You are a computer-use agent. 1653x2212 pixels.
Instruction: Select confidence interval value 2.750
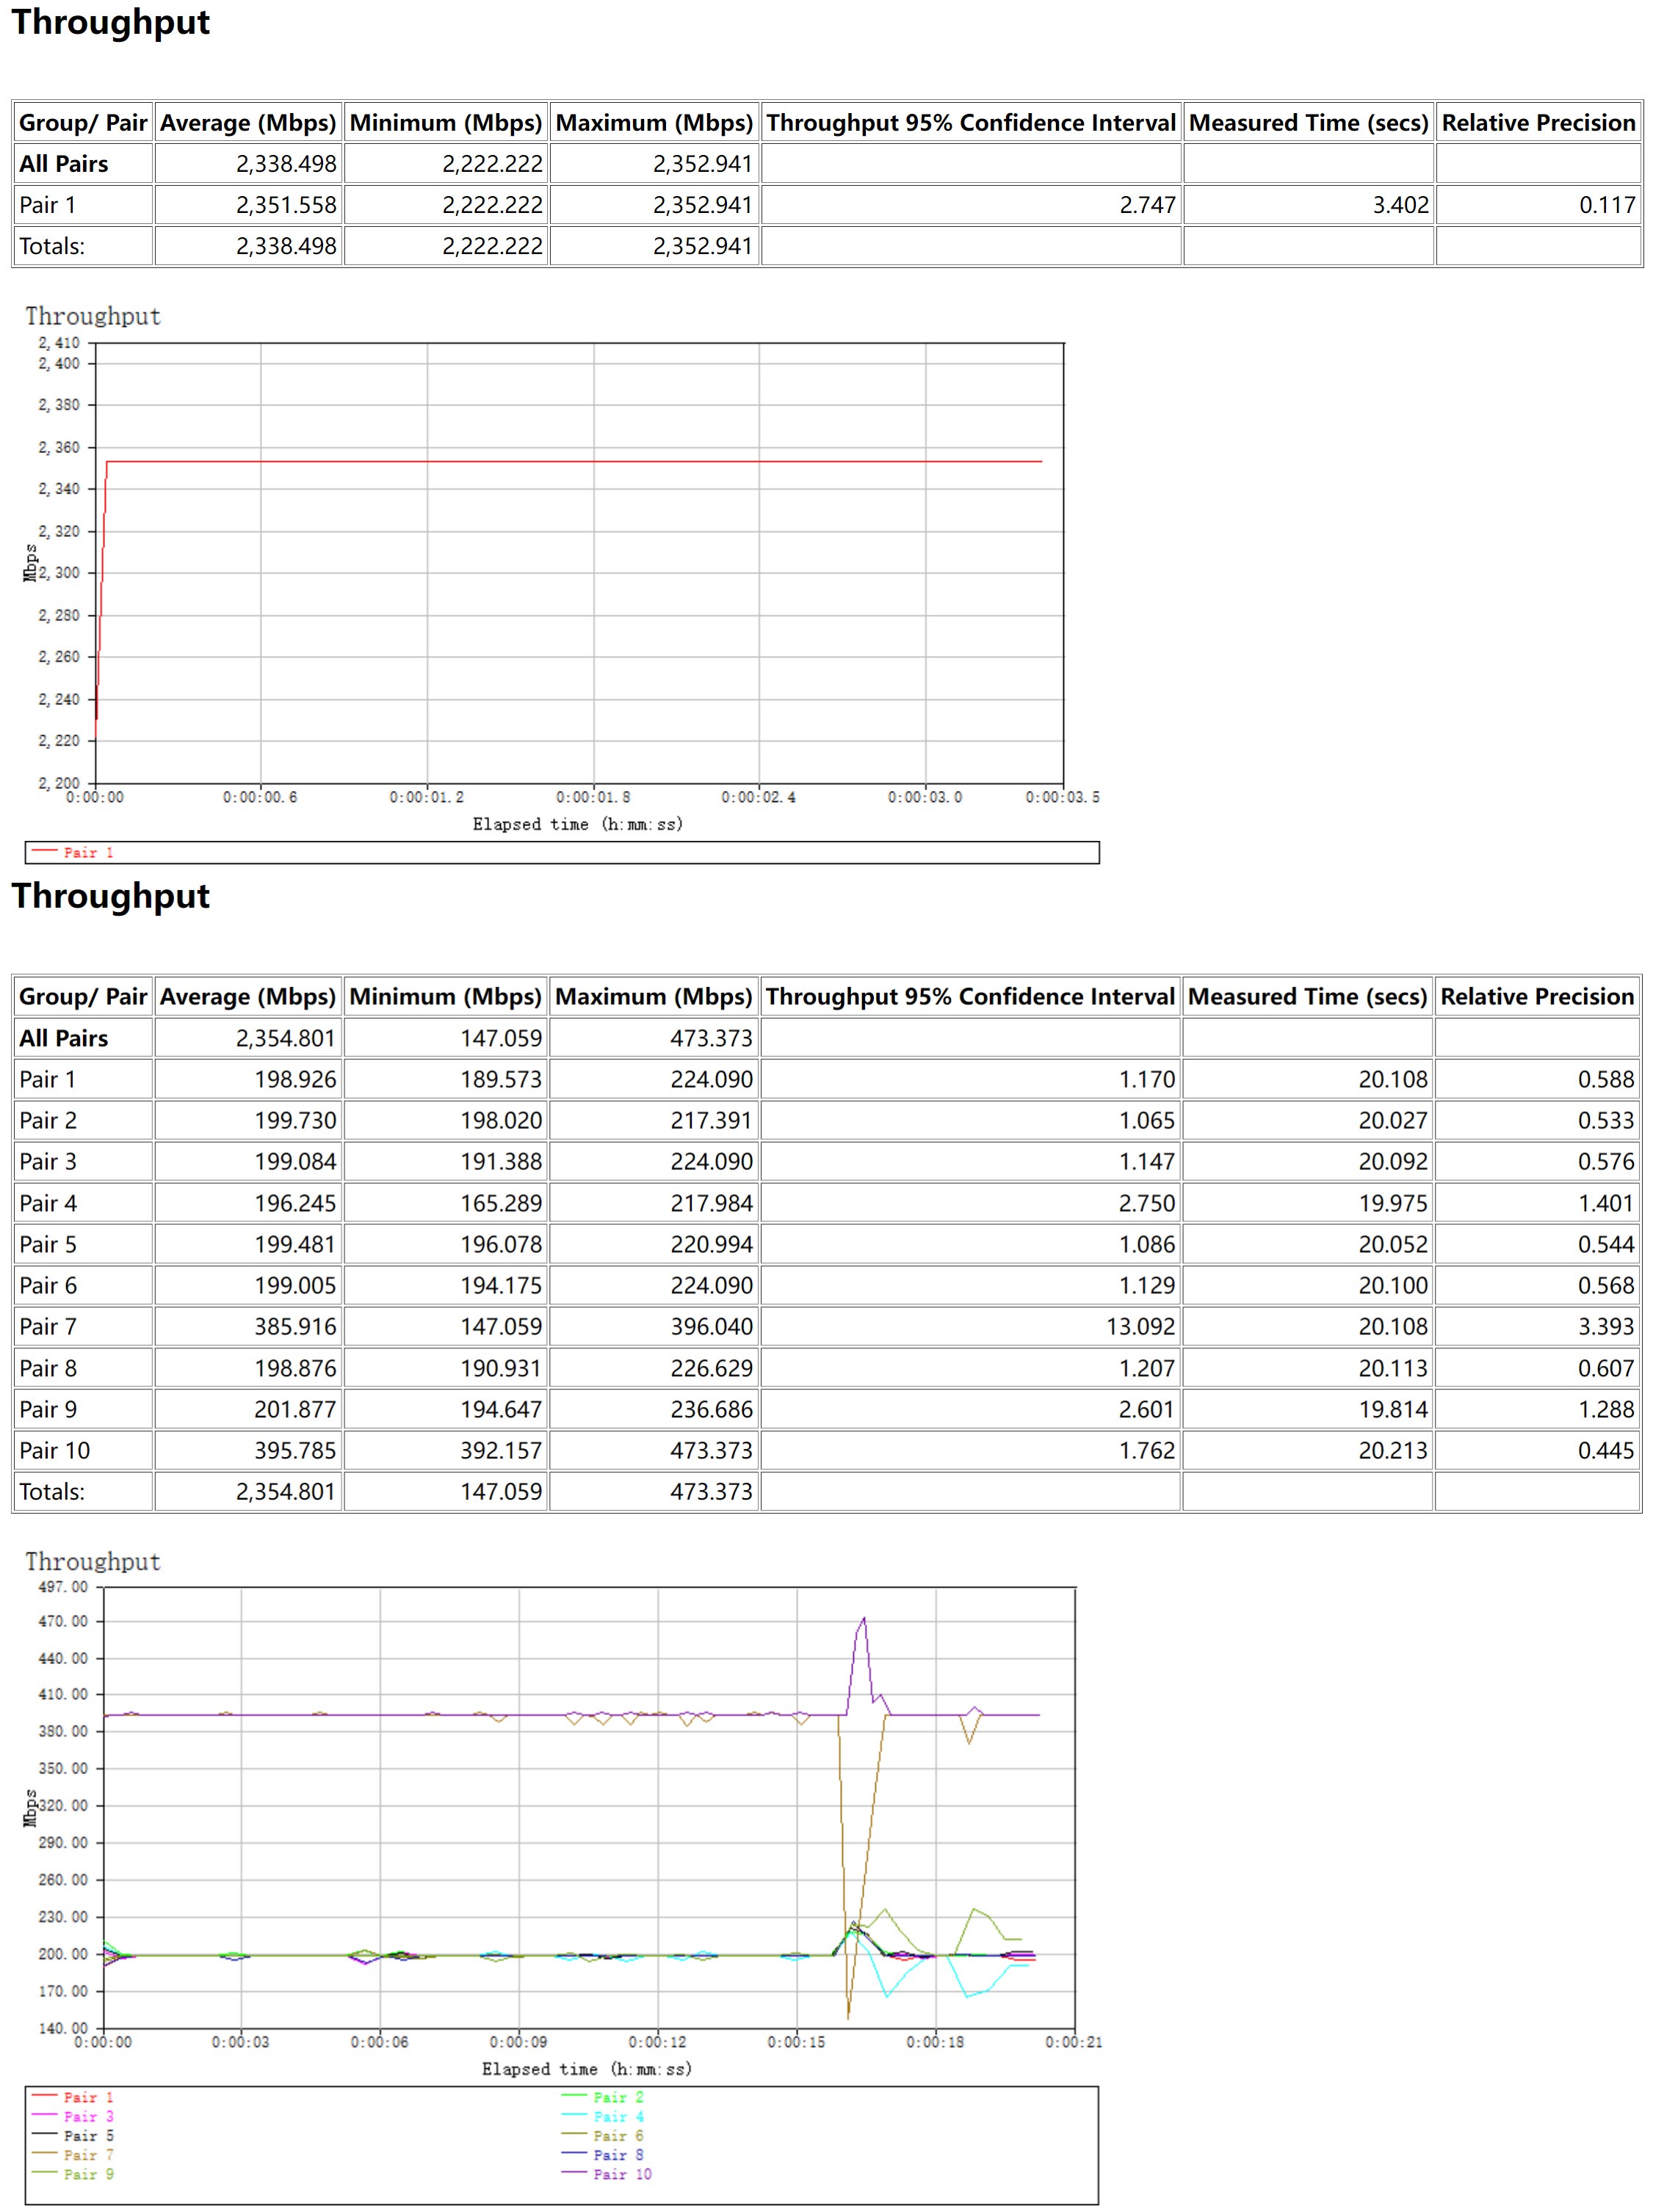point(1147,1203)
